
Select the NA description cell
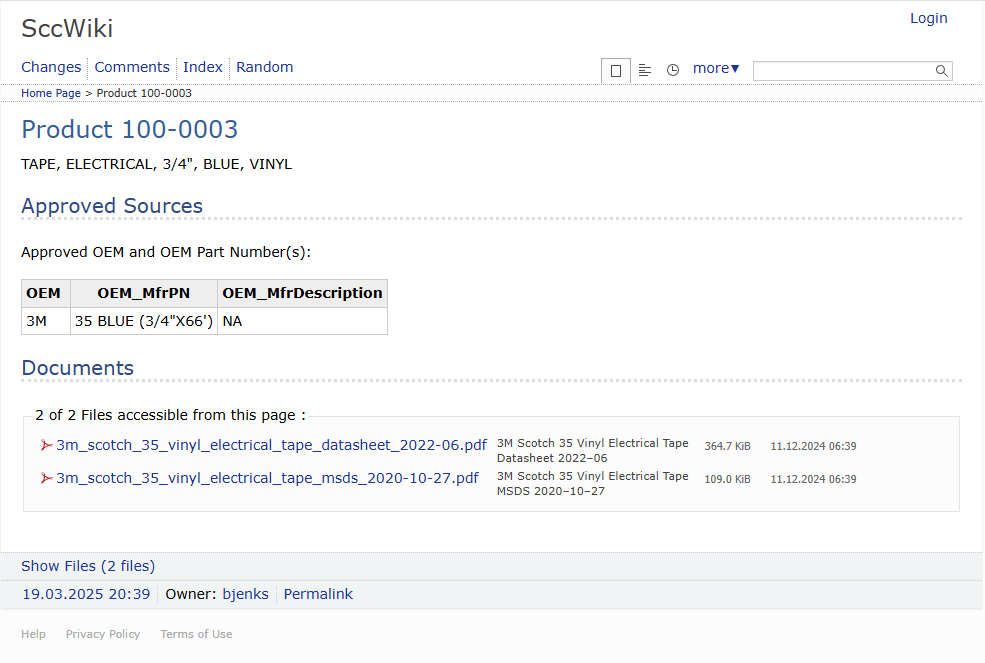point(302,321)
